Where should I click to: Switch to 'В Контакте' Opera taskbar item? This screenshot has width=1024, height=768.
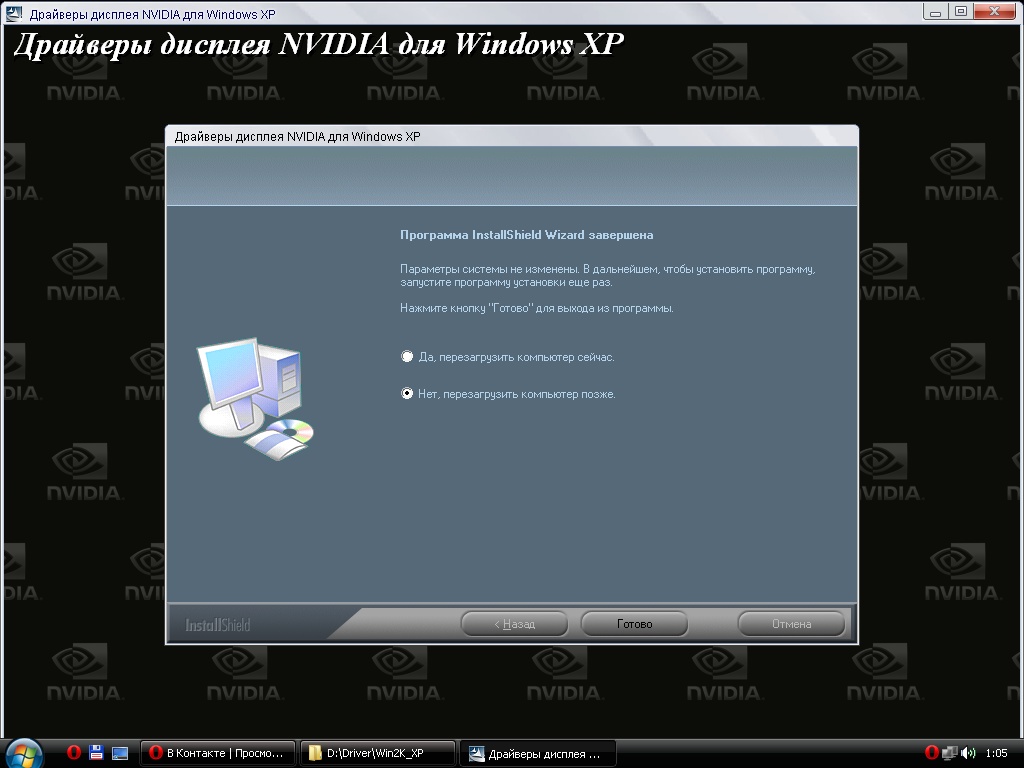coord(218,753)
